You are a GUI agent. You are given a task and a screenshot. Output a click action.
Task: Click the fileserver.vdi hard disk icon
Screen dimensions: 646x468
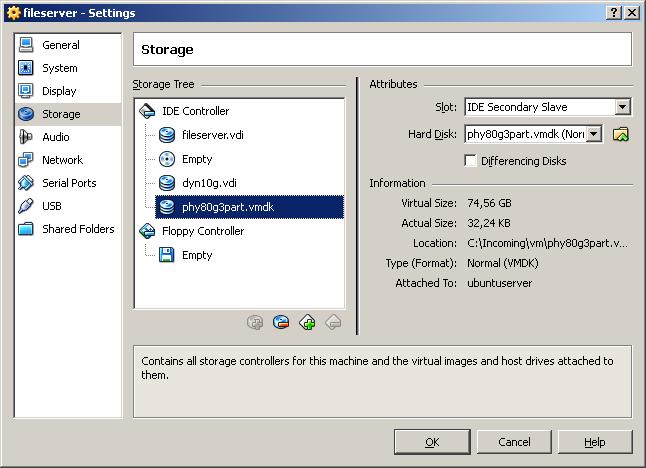click(167, 135)
